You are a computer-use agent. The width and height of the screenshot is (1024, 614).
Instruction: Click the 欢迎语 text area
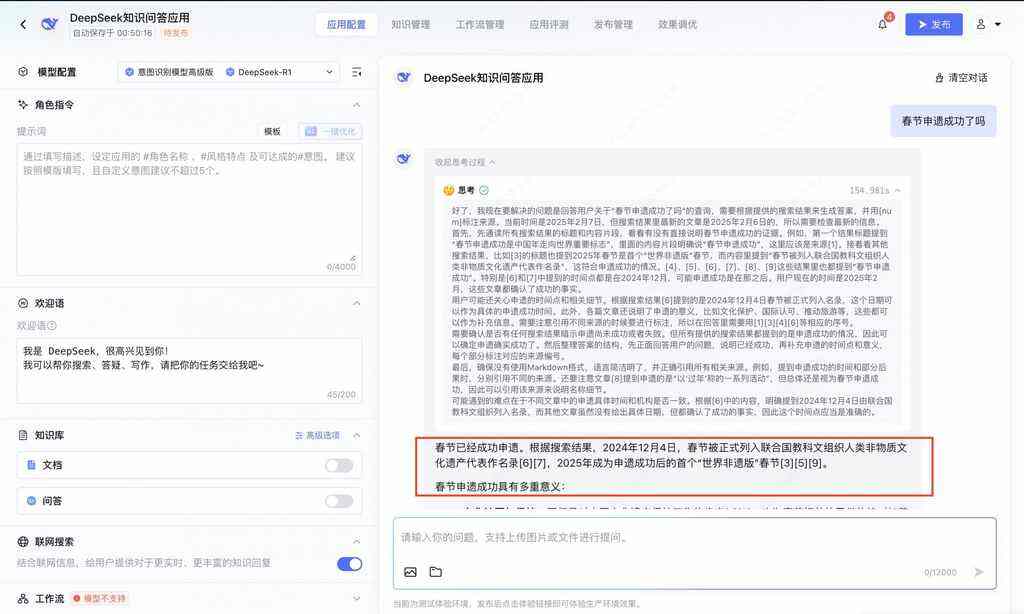[189, 370]
